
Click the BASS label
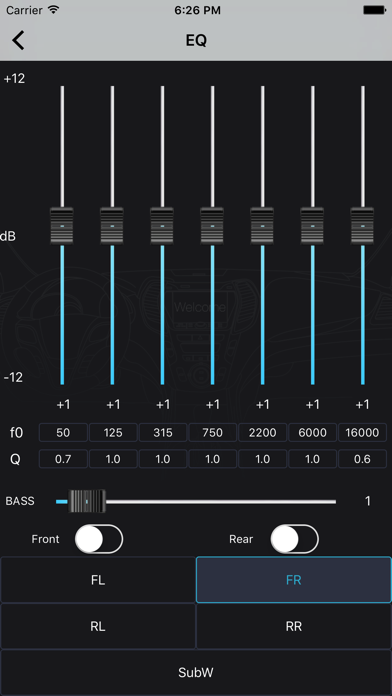[x=20, y=501]
